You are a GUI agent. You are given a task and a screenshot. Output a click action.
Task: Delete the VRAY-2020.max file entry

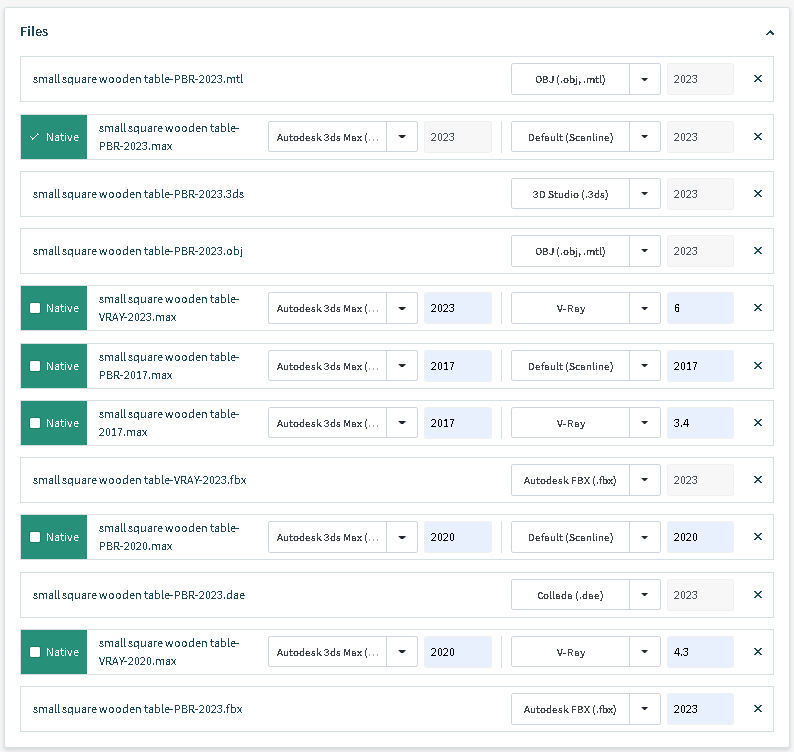click(757, 652)
